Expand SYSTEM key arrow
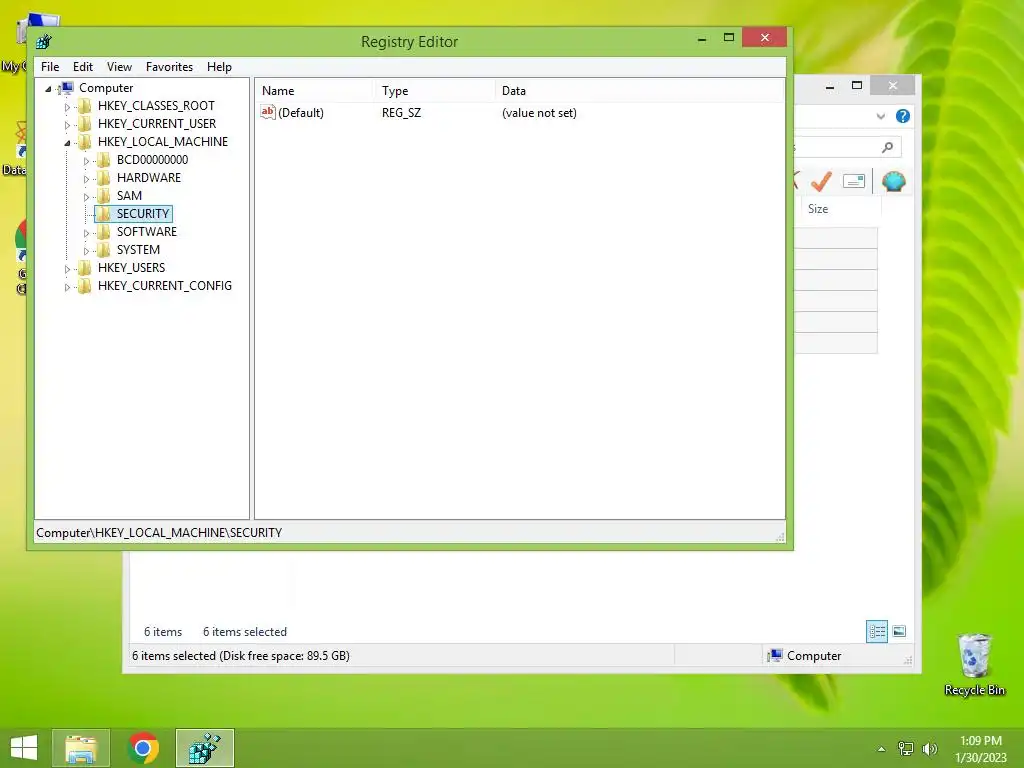This screenshot has width=1024, height=768. [86, 251]
